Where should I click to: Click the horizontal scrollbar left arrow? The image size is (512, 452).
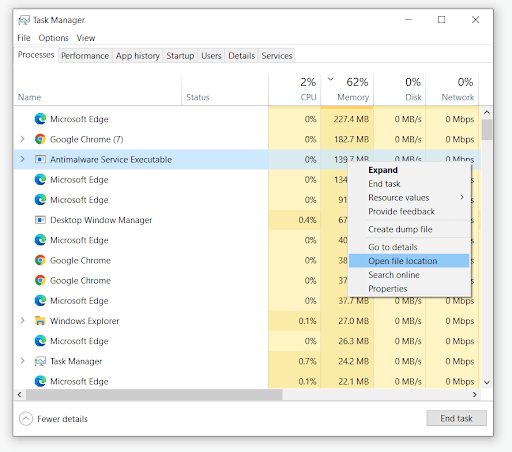[19, 395]
